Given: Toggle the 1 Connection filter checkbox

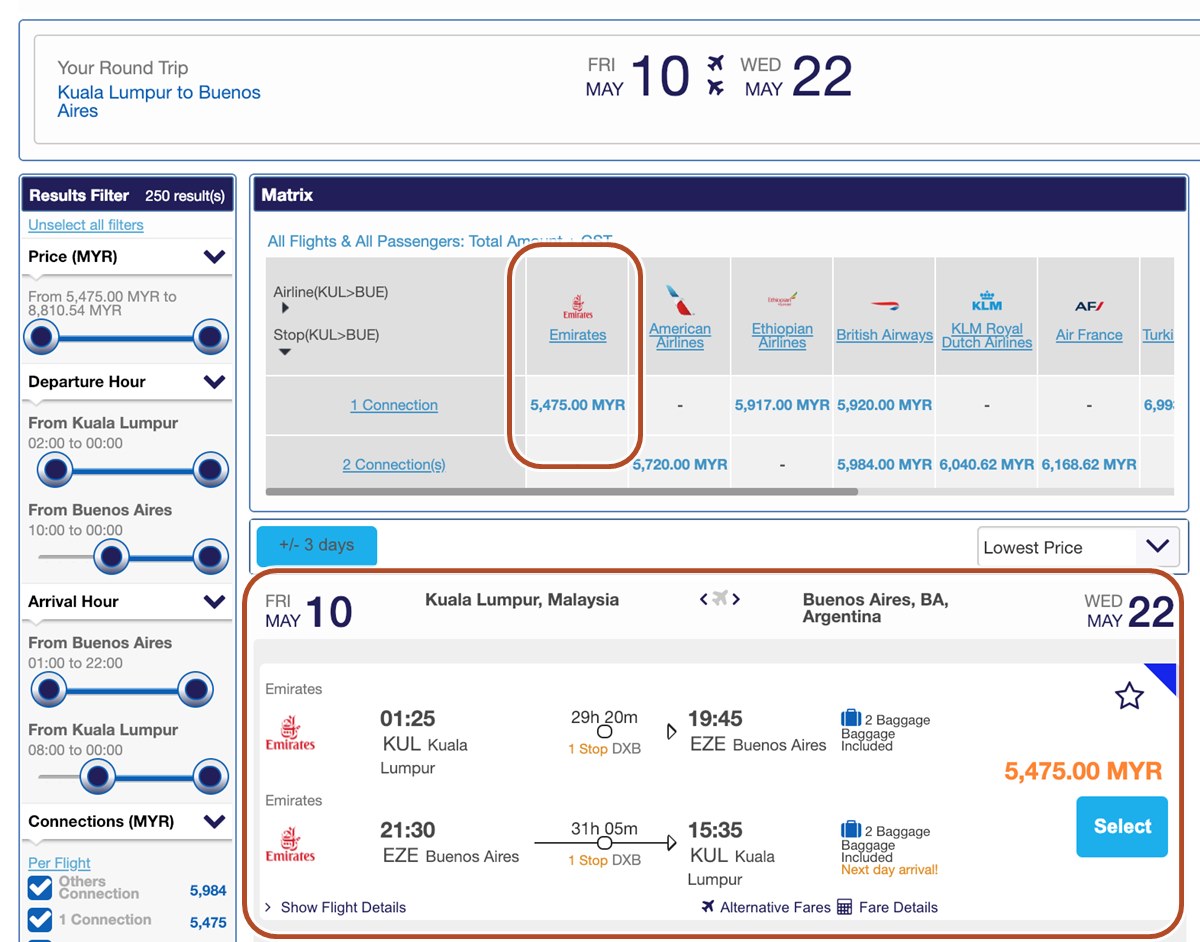Looking at the screenshot, I should click(40, 919).
